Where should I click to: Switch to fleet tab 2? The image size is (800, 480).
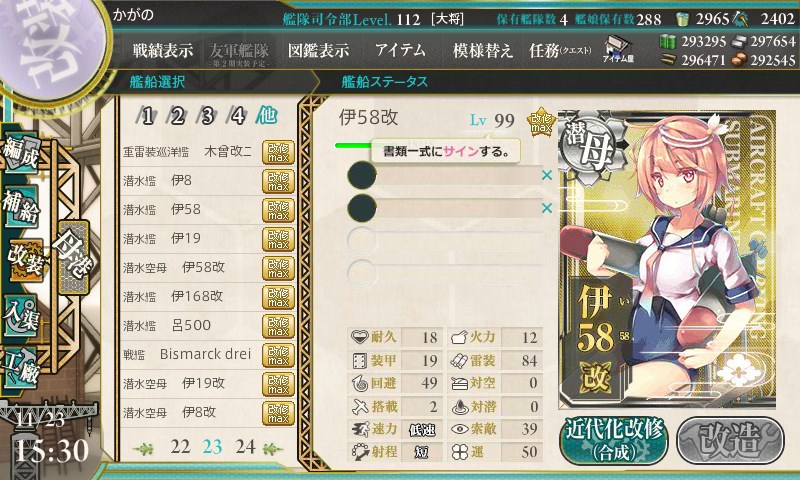[177, 116]
